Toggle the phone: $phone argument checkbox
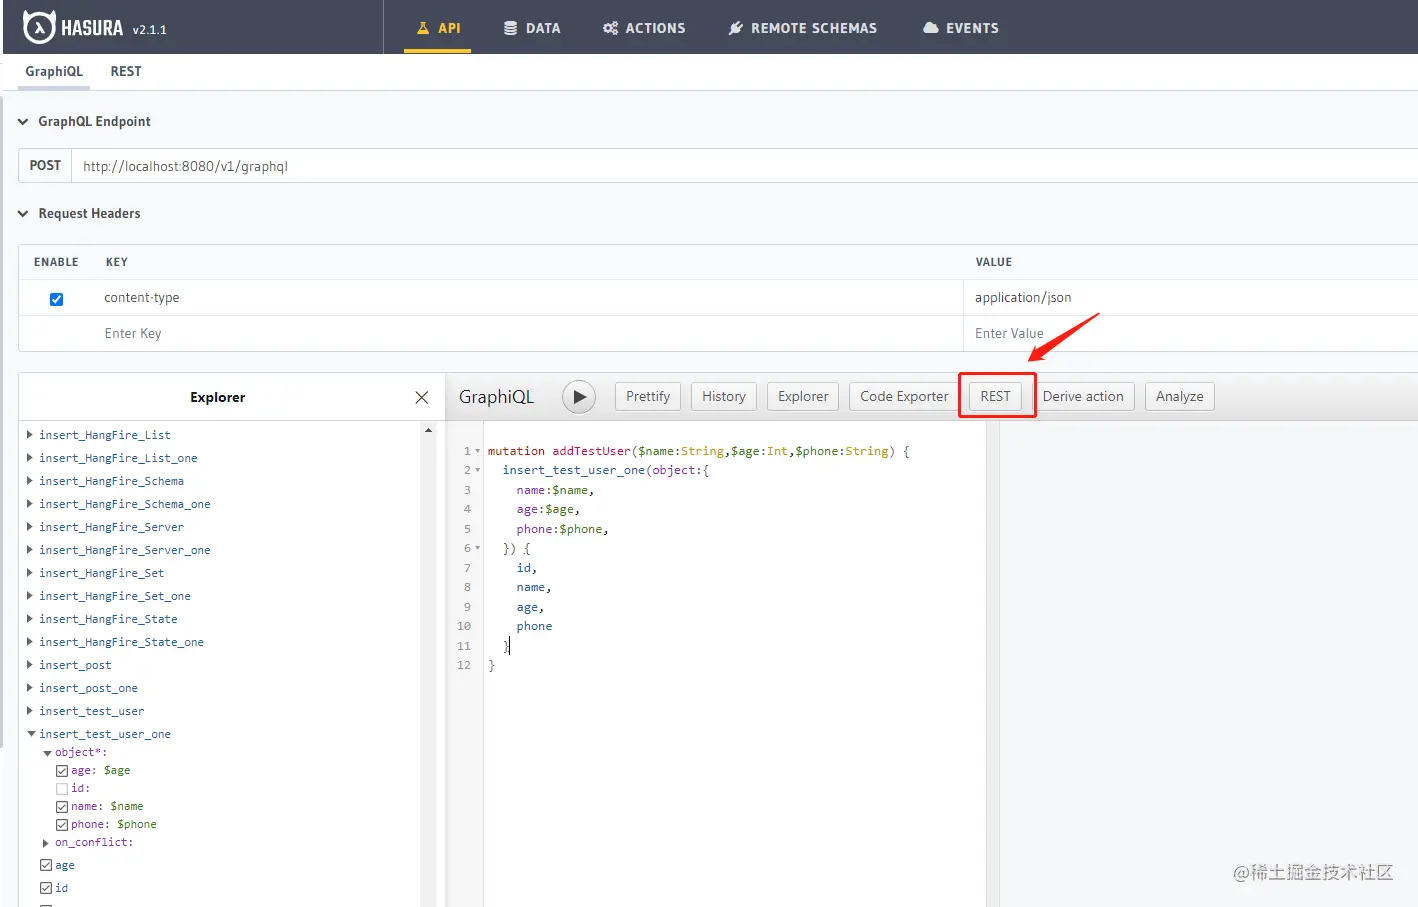This screenshot has height=907, width=1418. [62, 825]
